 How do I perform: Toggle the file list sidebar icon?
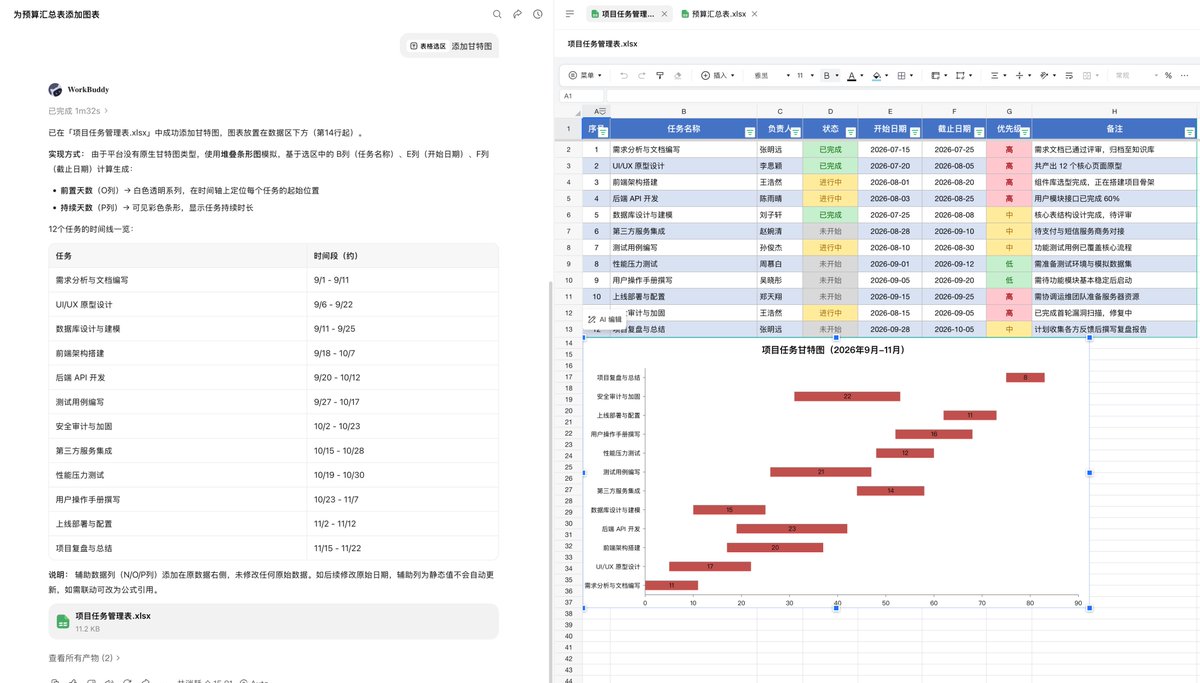(570, 14)
